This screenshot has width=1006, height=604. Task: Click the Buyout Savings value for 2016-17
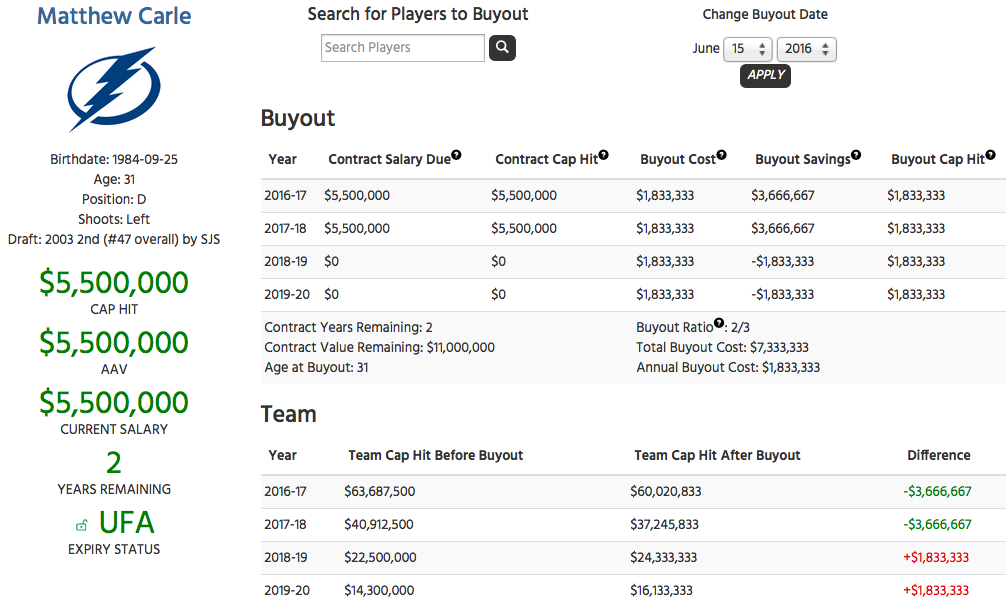click(783, 196)
